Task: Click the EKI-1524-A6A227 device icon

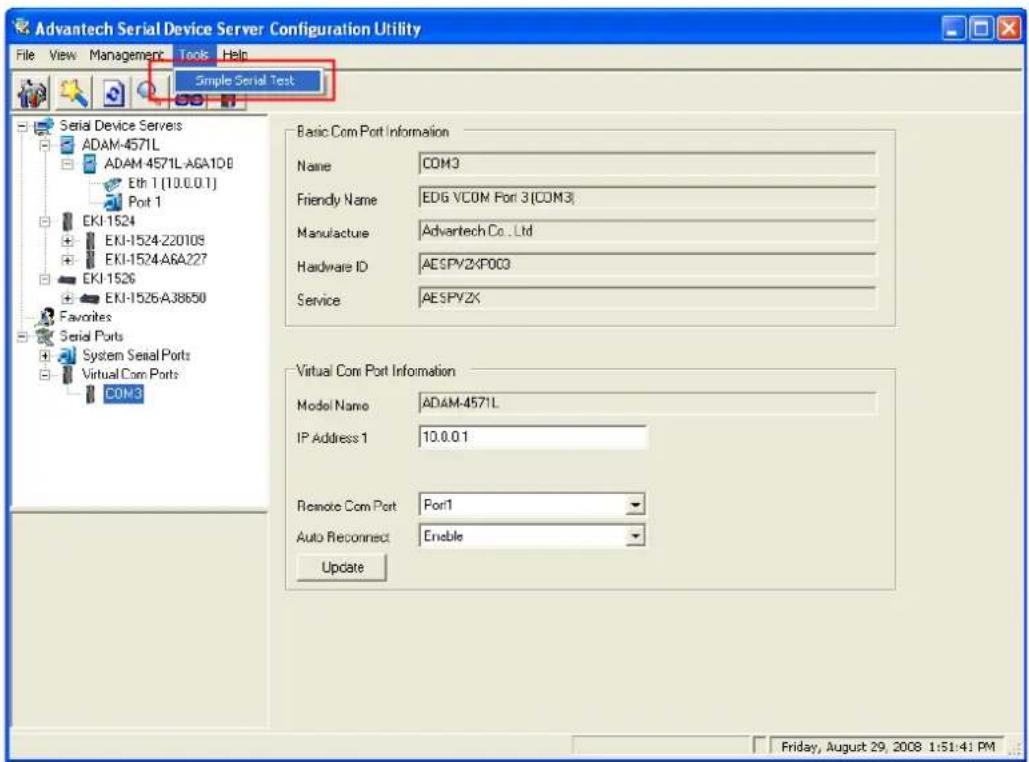Action: [x=91, y=260]
